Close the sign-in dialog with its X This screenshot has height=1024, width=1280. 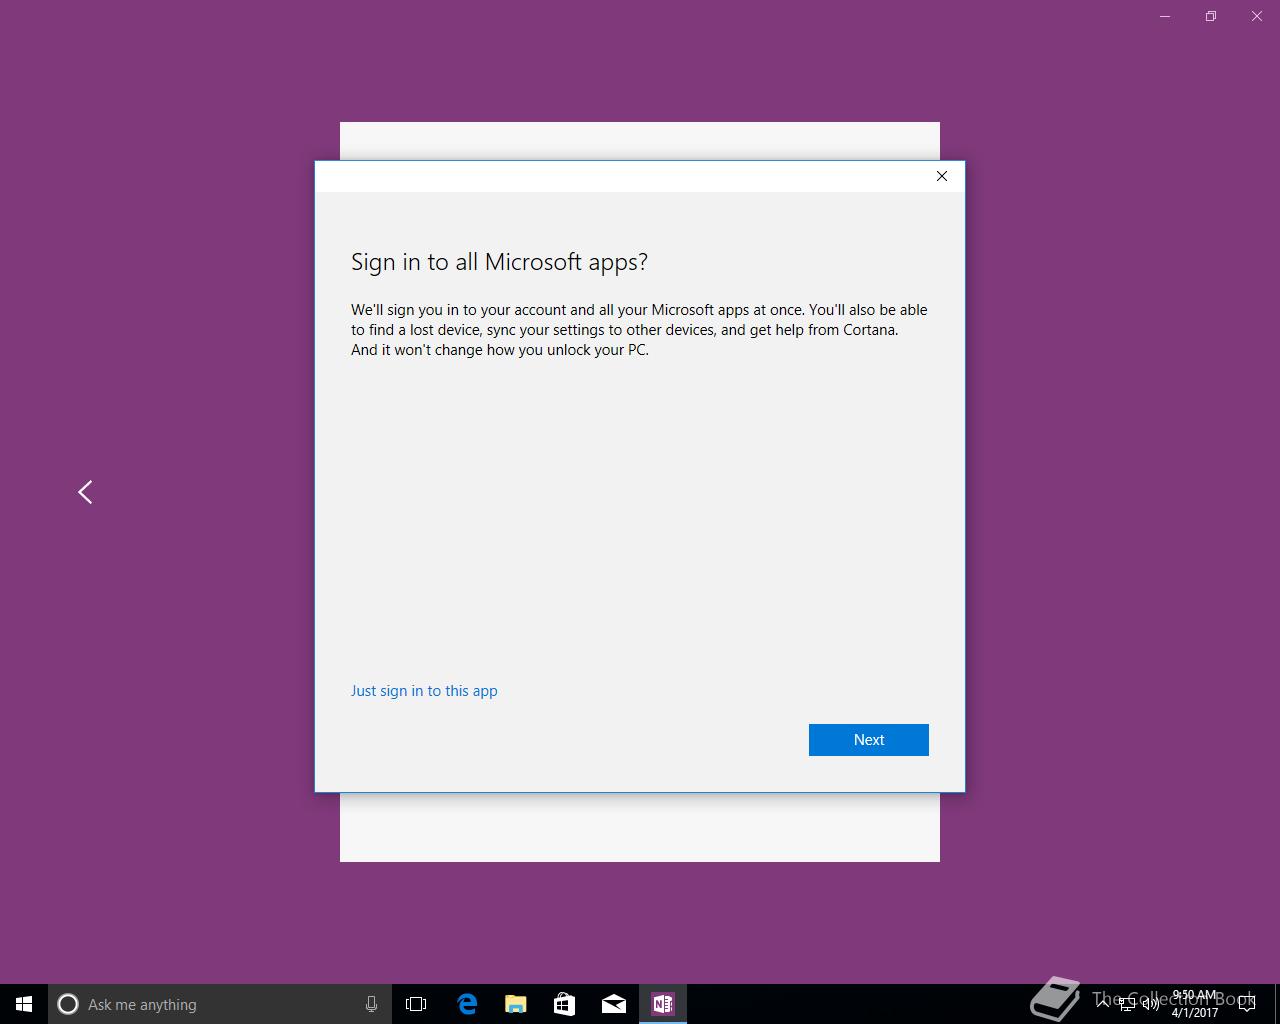tap(941, 176)
